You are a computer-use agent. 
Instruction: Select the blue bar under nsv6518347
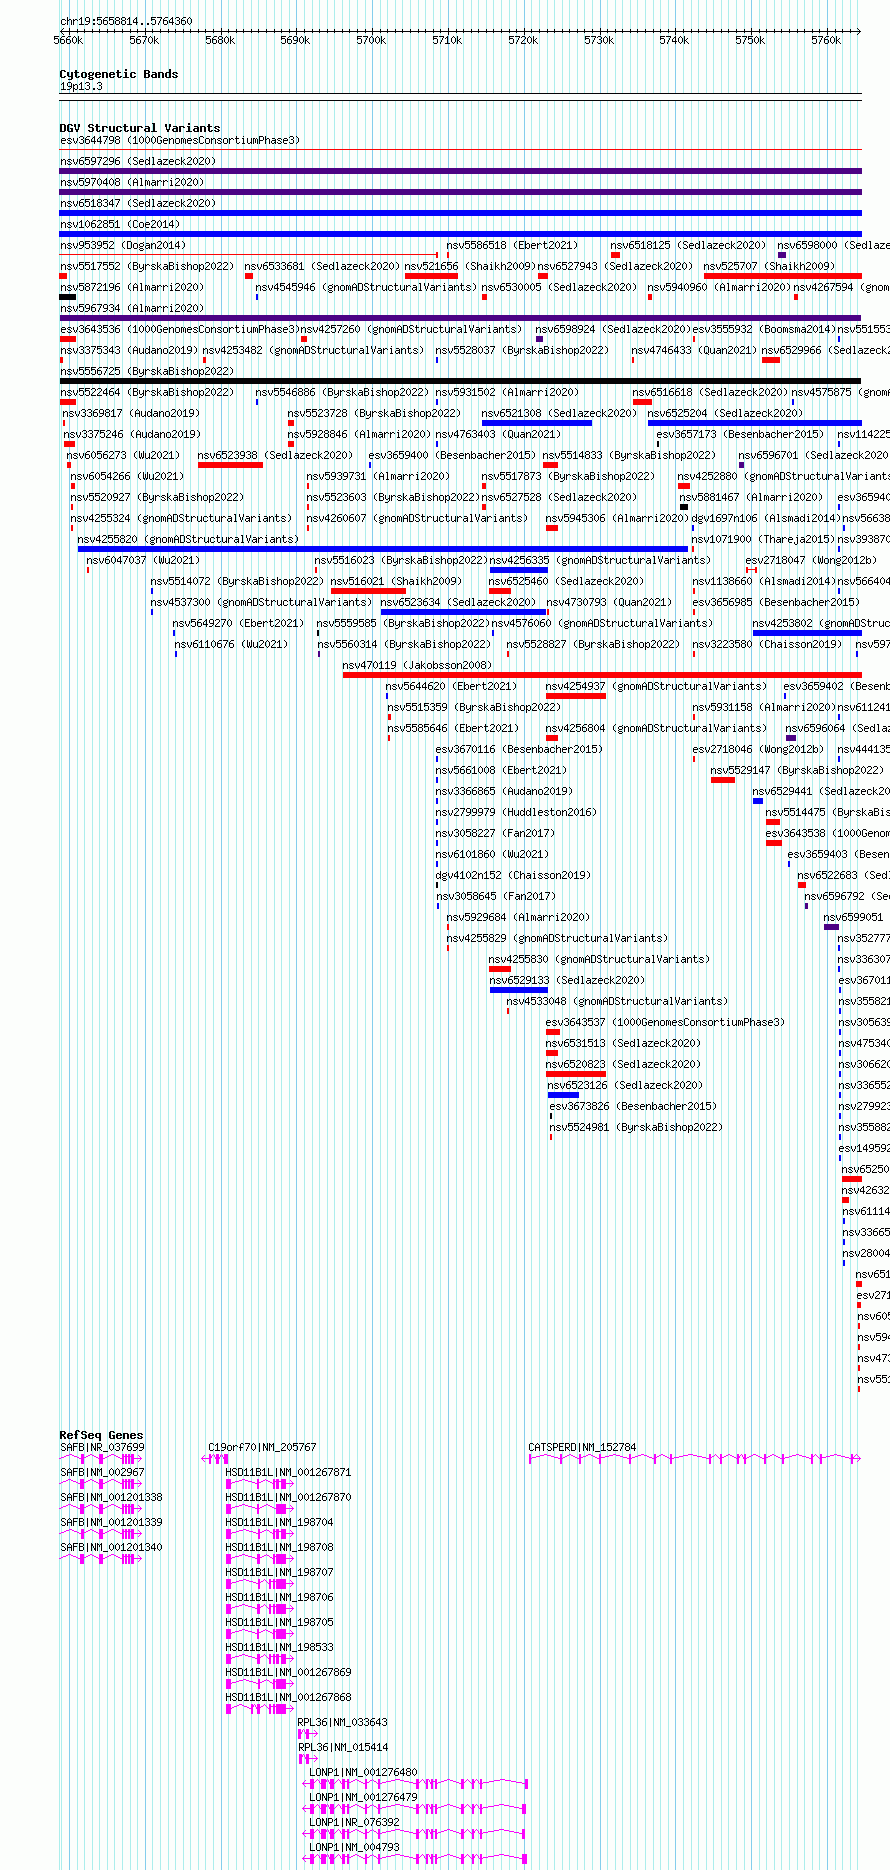(460, 213)
